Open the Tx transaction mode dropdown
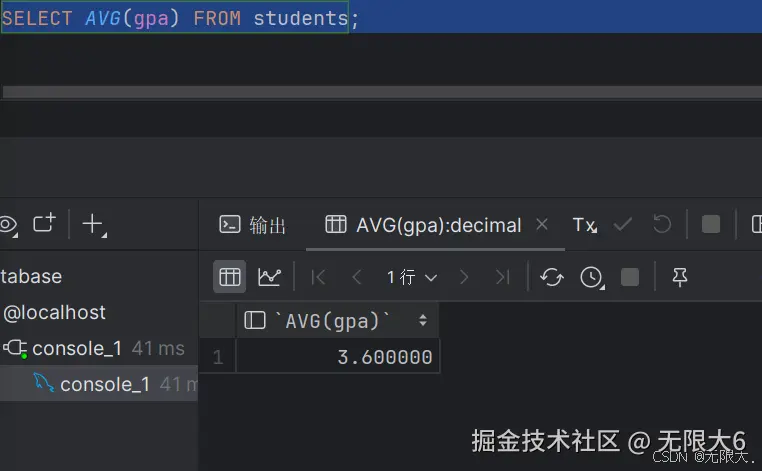The height and width of the screenshot is (471, 762). point(585,225)
